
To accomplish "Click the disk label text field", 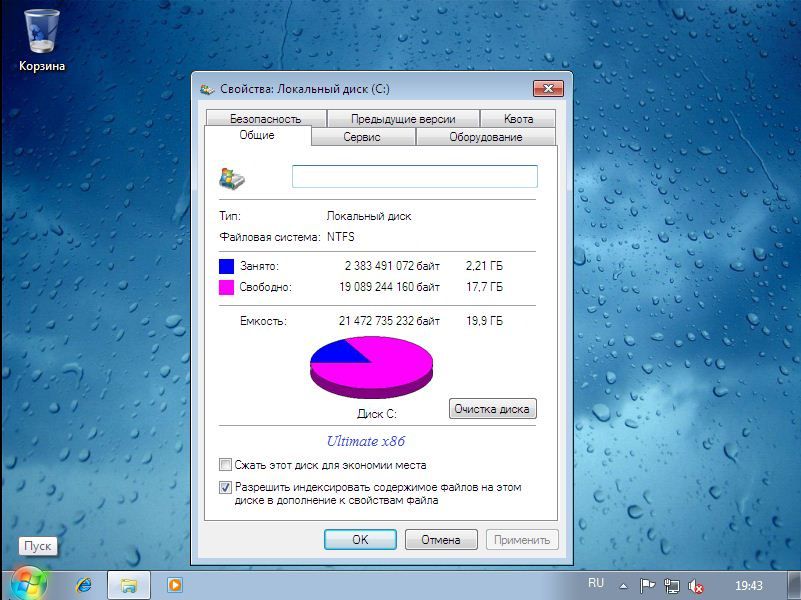I will click(x=414, y=177).
